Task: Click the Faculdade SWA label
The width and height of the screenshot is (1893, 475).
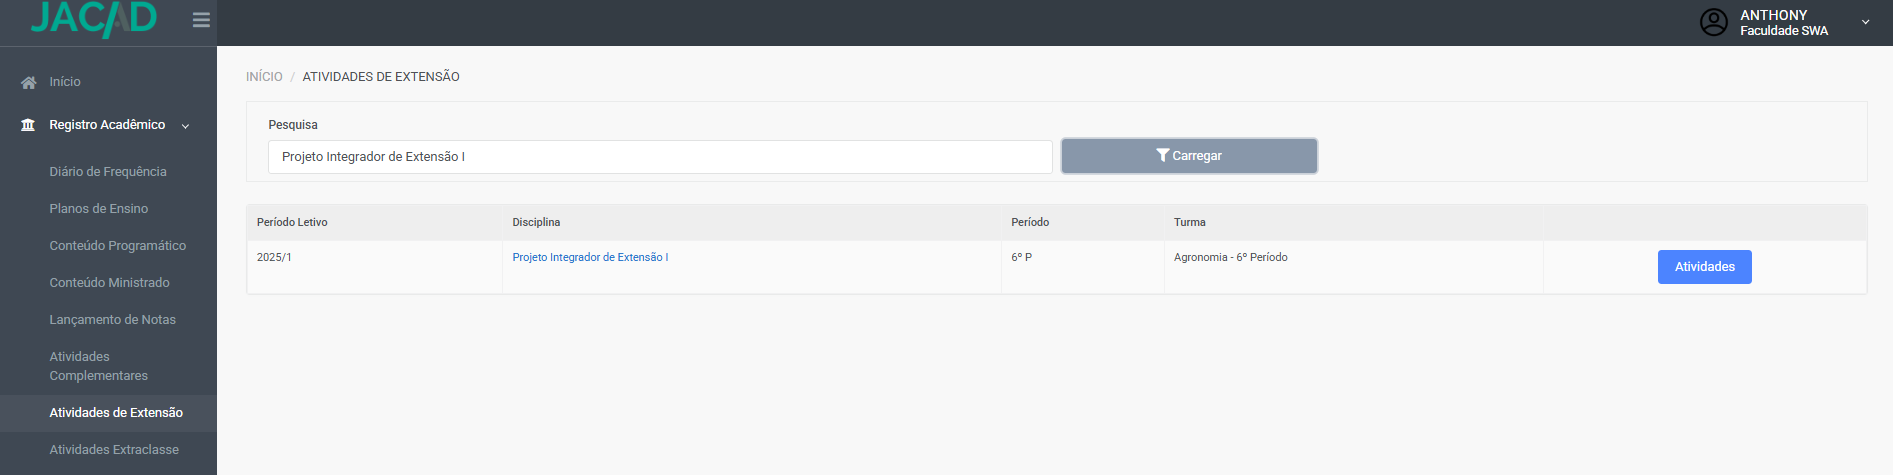Action: [1784, 31]
